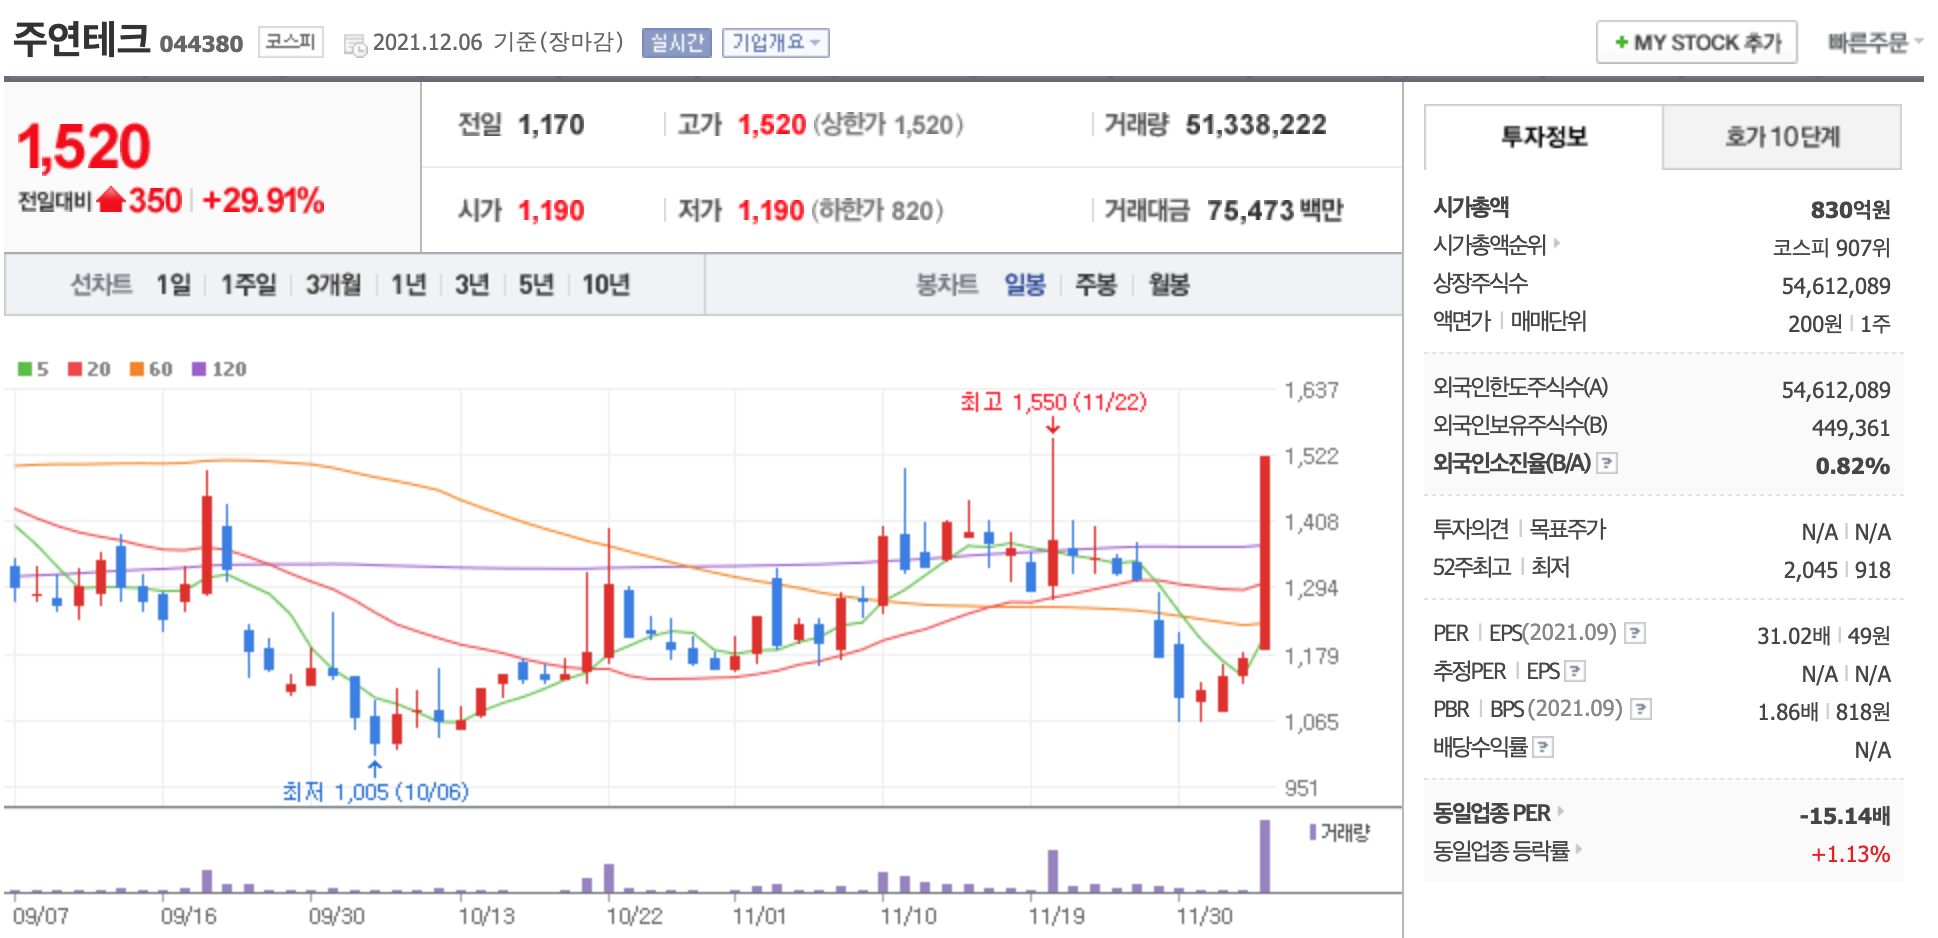Select the 월봉 candle chart
This screenshot has height=938, width=1938.
pyautogui.click(x=1169, y=285)
